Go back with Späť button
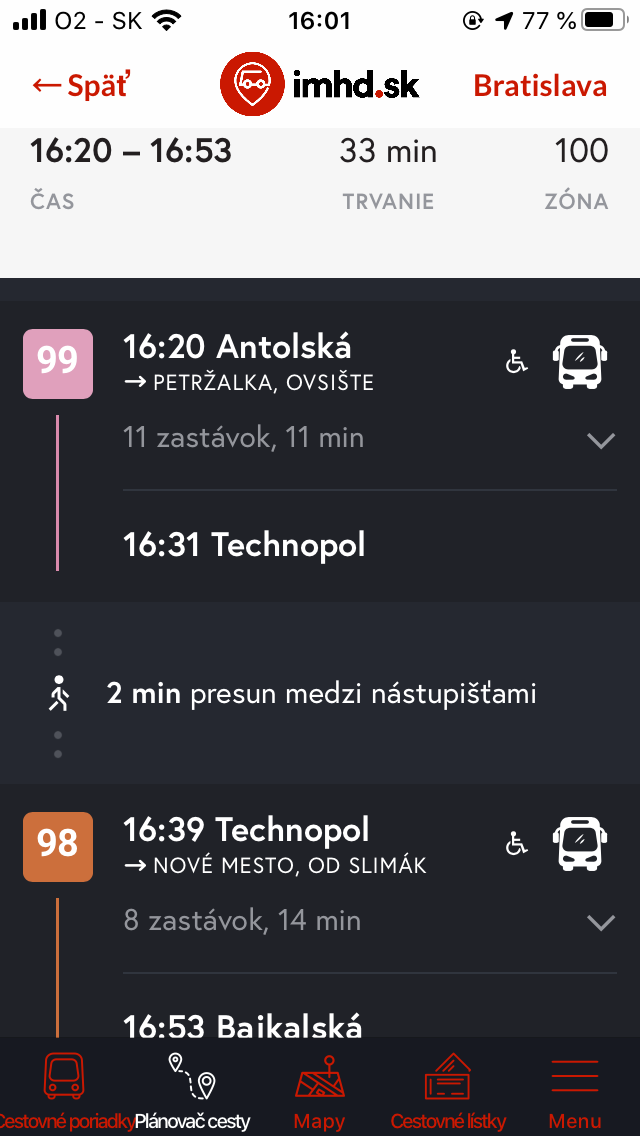Viewport: 640px width, 1136px height. pyautogui.click(x=81, y=86)
